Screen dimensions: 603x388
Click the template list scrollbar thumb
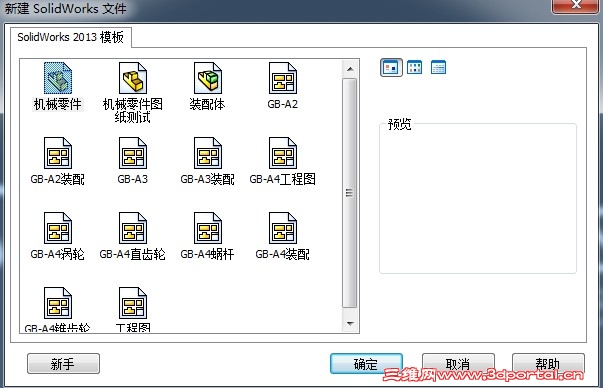click(x=350, y=193)
